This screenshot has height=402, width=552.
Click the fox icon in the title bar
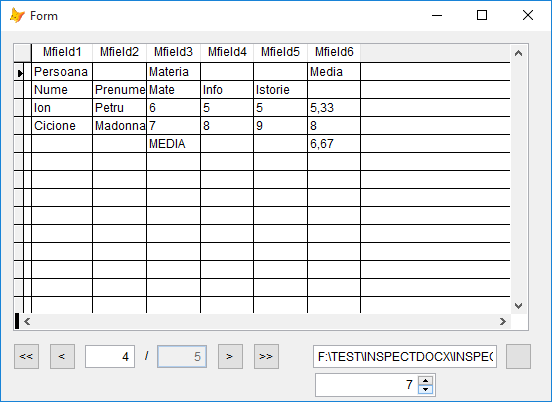17,15
